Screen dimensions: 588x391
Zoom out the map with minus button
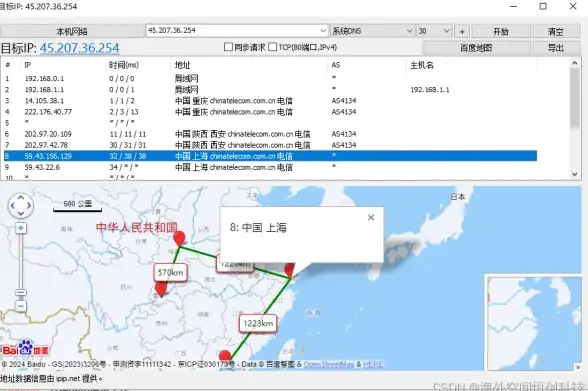tap(21, 306)
